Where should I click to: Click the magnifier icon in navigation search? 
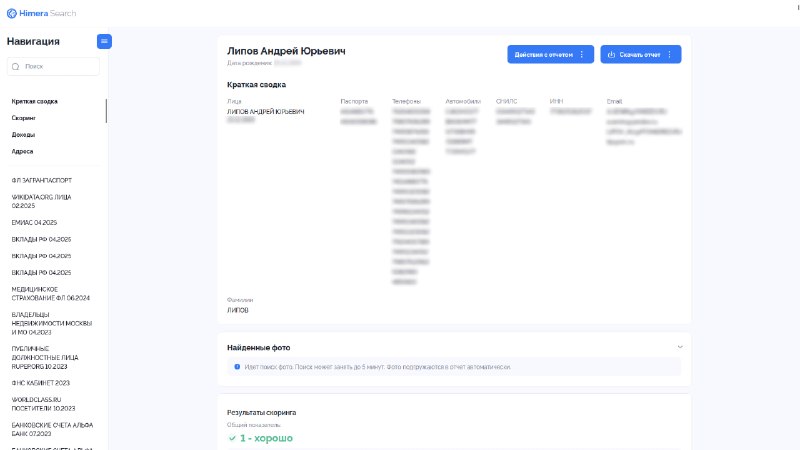pyautogui.click(x=16, y=66)
